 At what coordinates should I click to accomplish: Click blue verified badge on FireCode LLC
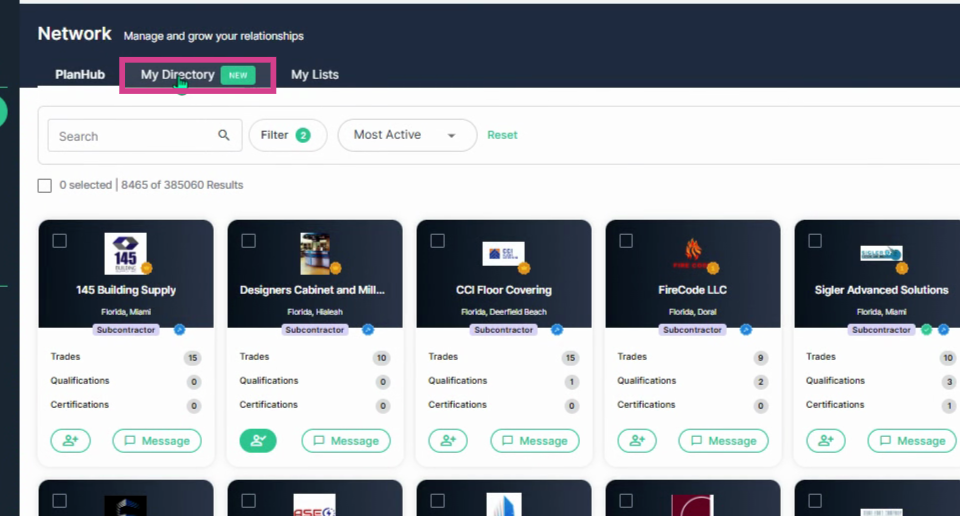[x=746, y=330]
